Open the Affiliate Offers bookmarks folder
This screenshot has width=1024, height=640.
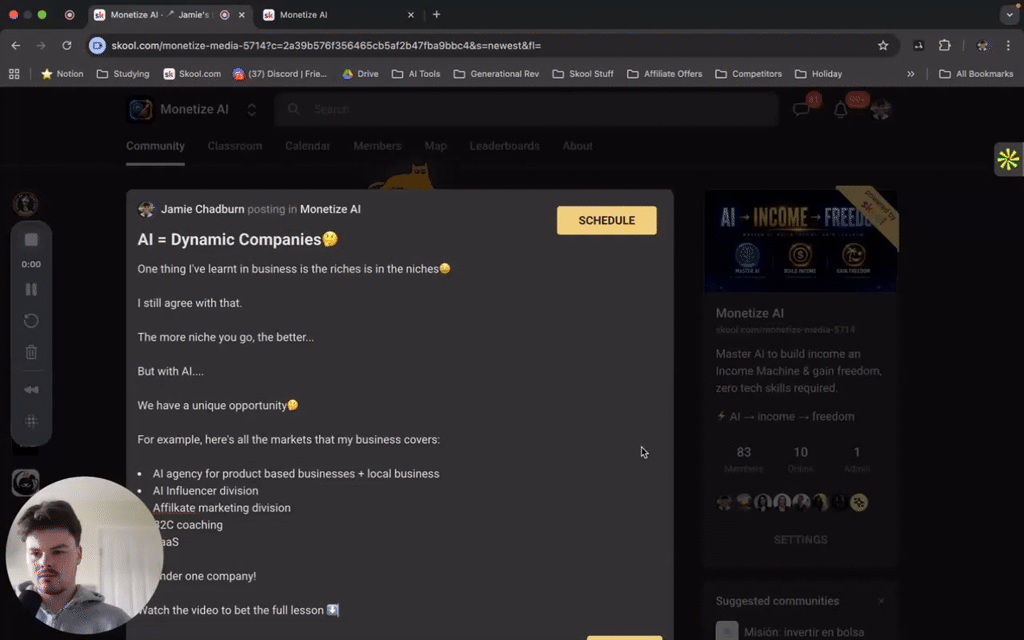[664, 74]
